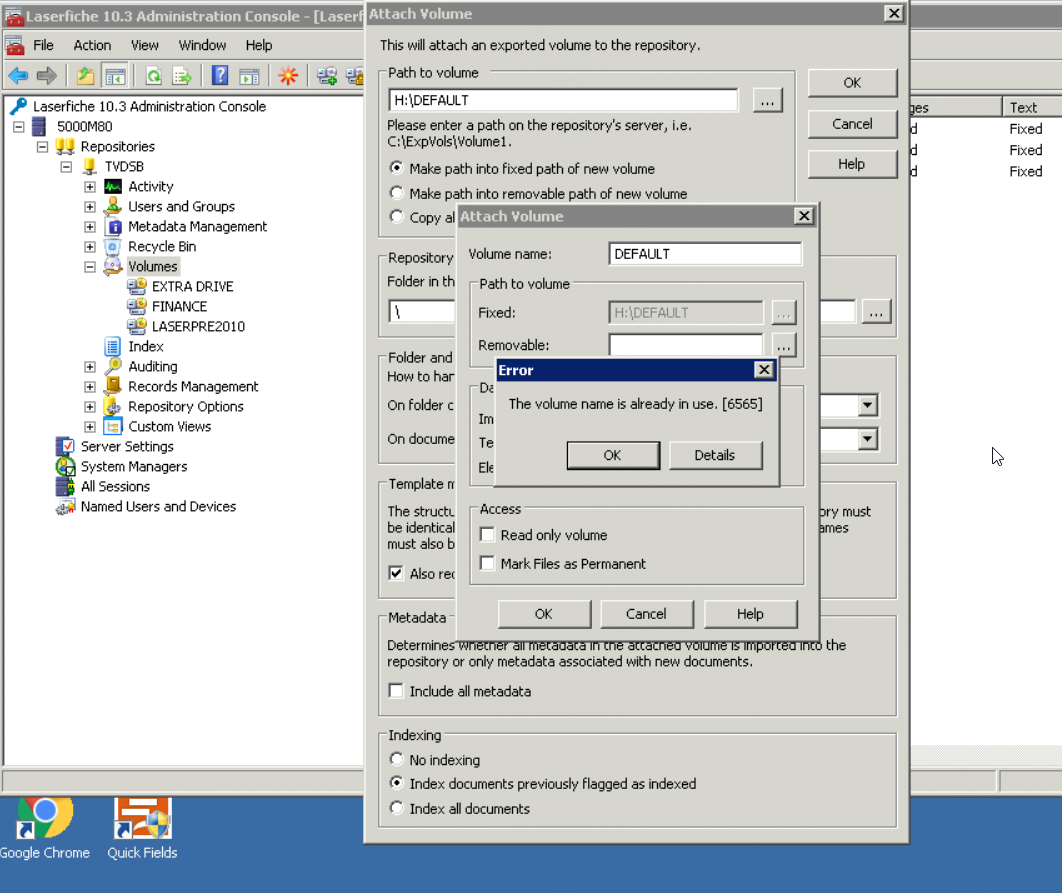Collapse the Volumes tree node
The width and height of the screenshot is (1062, 893).
tap(90, 267)
